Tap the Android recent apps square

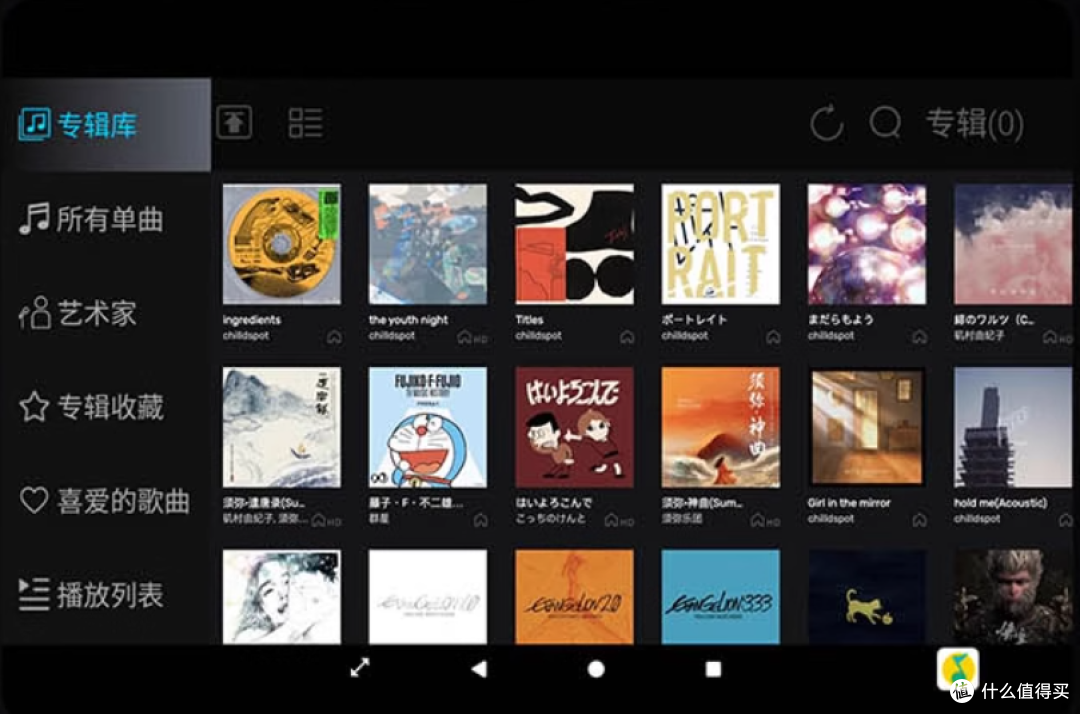point(714,669)
